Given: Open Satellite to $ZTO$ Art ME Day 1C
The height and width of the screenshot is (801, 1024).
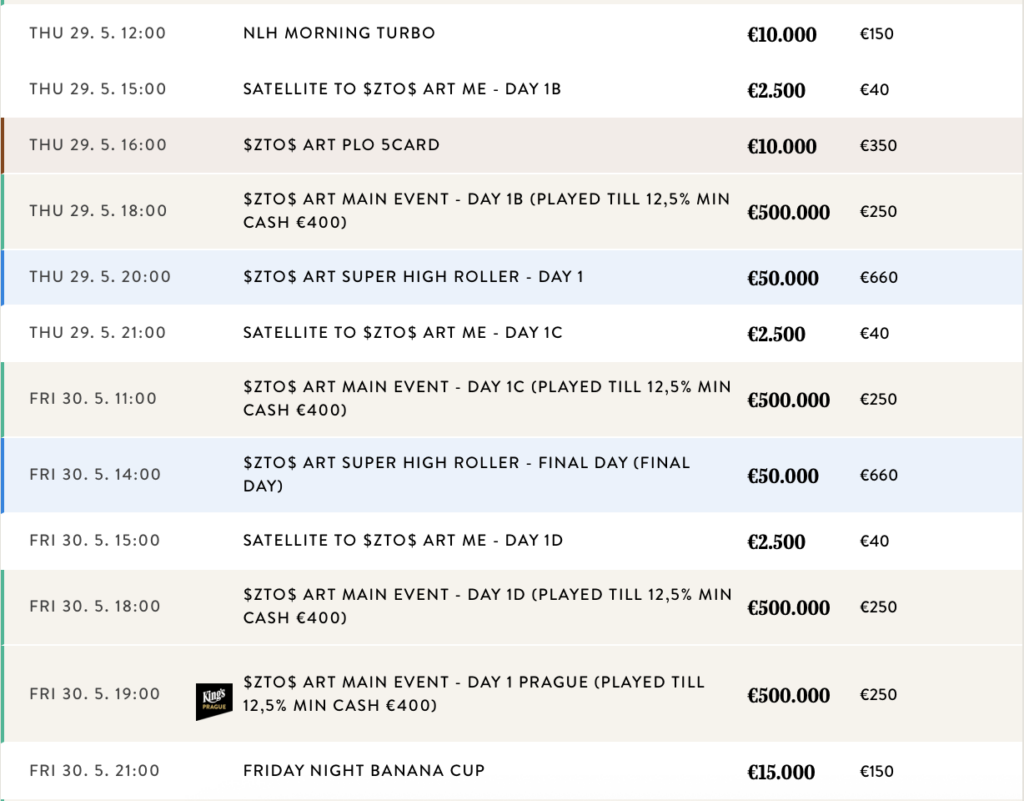Looking at the screenshot, I should 402,333.
